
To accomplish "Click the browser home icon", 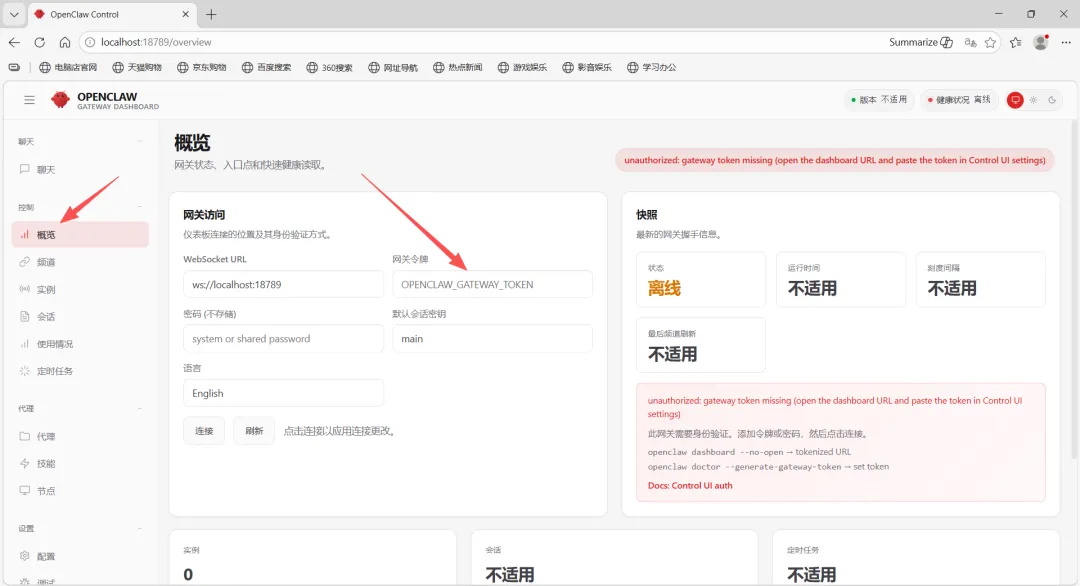I will point(64,42).
